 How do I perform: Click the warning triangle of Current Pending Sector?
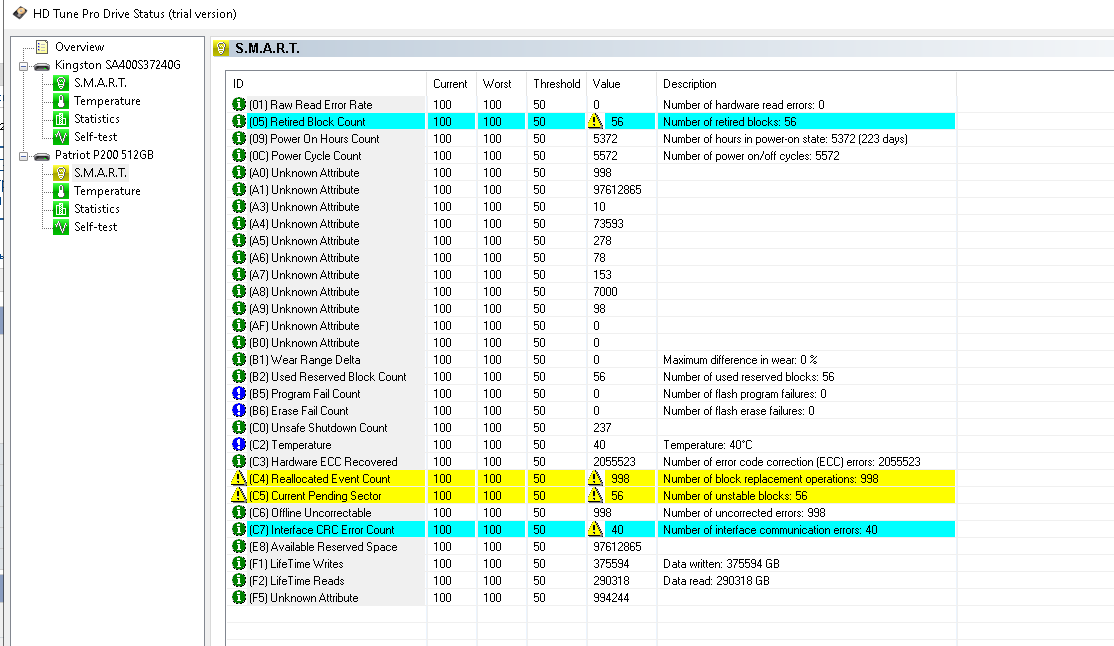[239, 495]
